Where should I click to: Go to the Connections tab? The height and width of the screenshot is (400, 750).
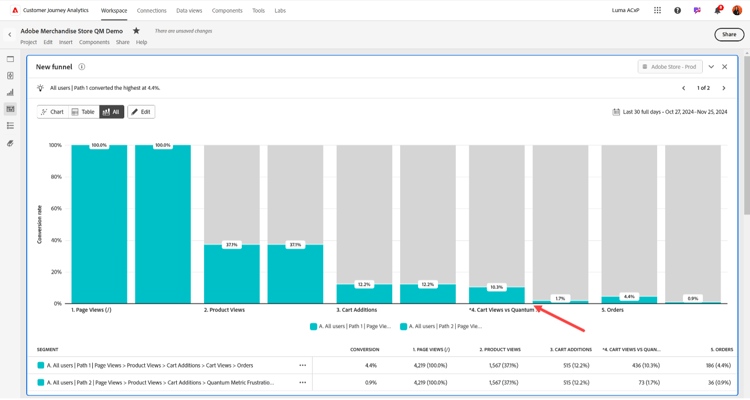click(152, 11)
